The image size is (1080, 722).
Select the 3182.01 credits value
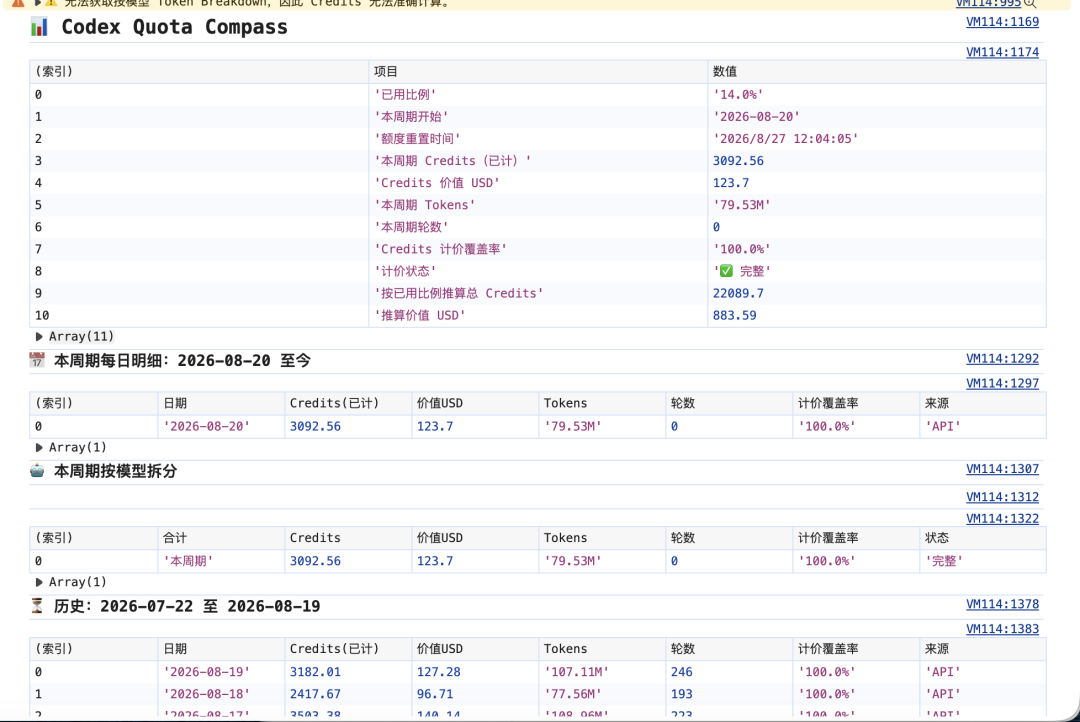315,672
